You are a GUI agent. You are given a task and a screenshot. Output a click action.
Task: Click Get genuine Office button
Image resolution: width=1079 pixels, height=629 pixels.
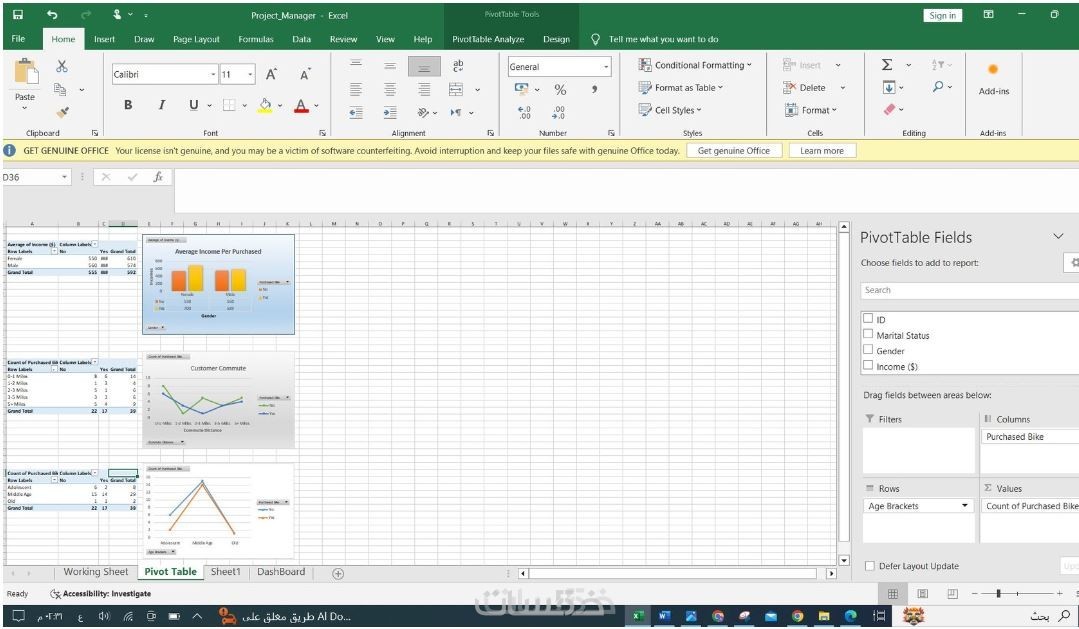point(734,151)
